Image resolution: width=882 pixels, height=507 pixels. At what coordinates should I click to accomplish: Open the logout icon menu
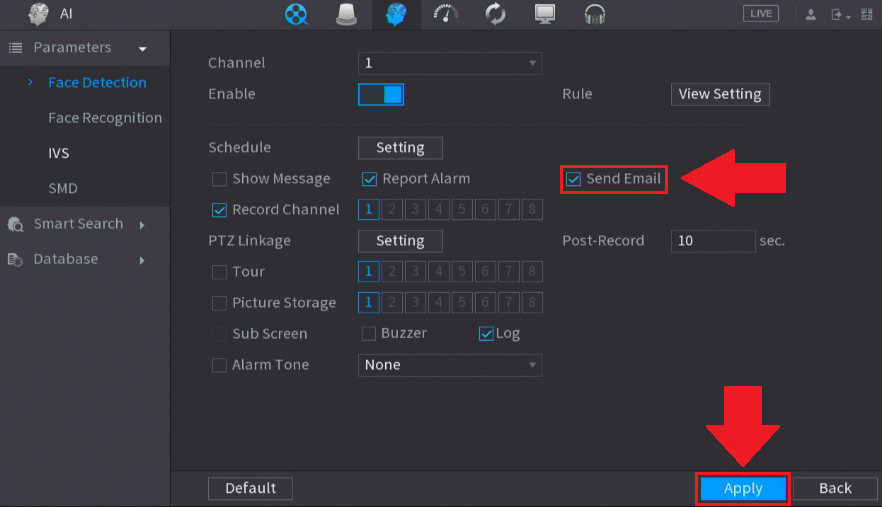840,15
